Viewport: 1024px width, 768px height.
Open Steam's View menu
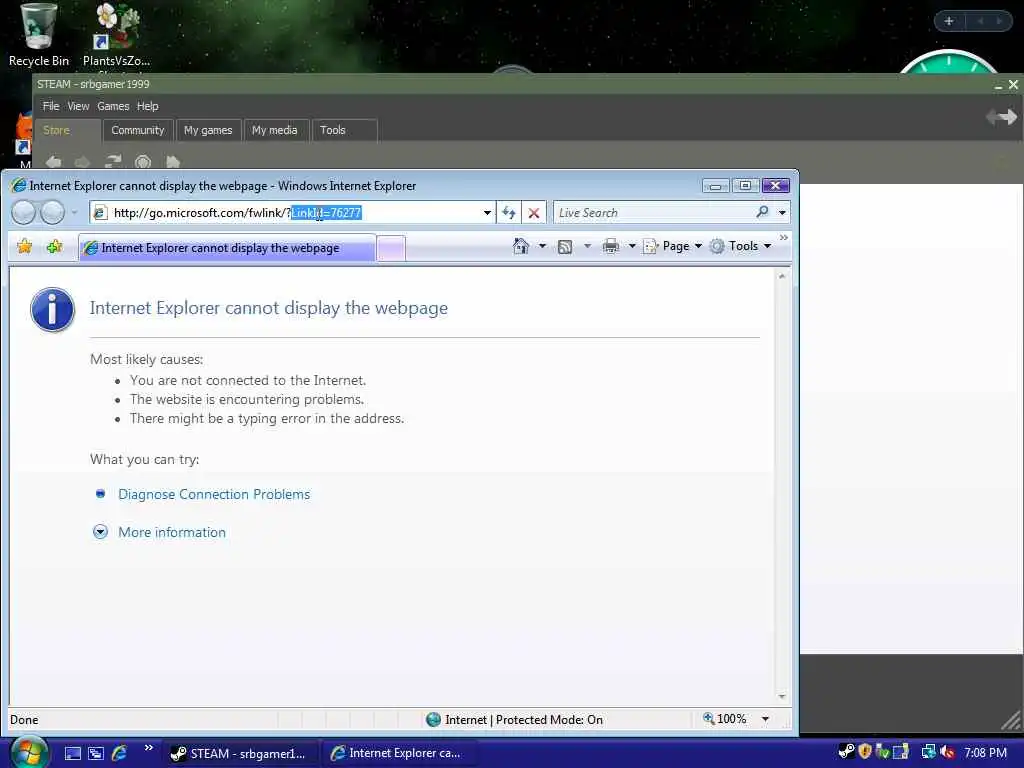click(x=78, y=106)
